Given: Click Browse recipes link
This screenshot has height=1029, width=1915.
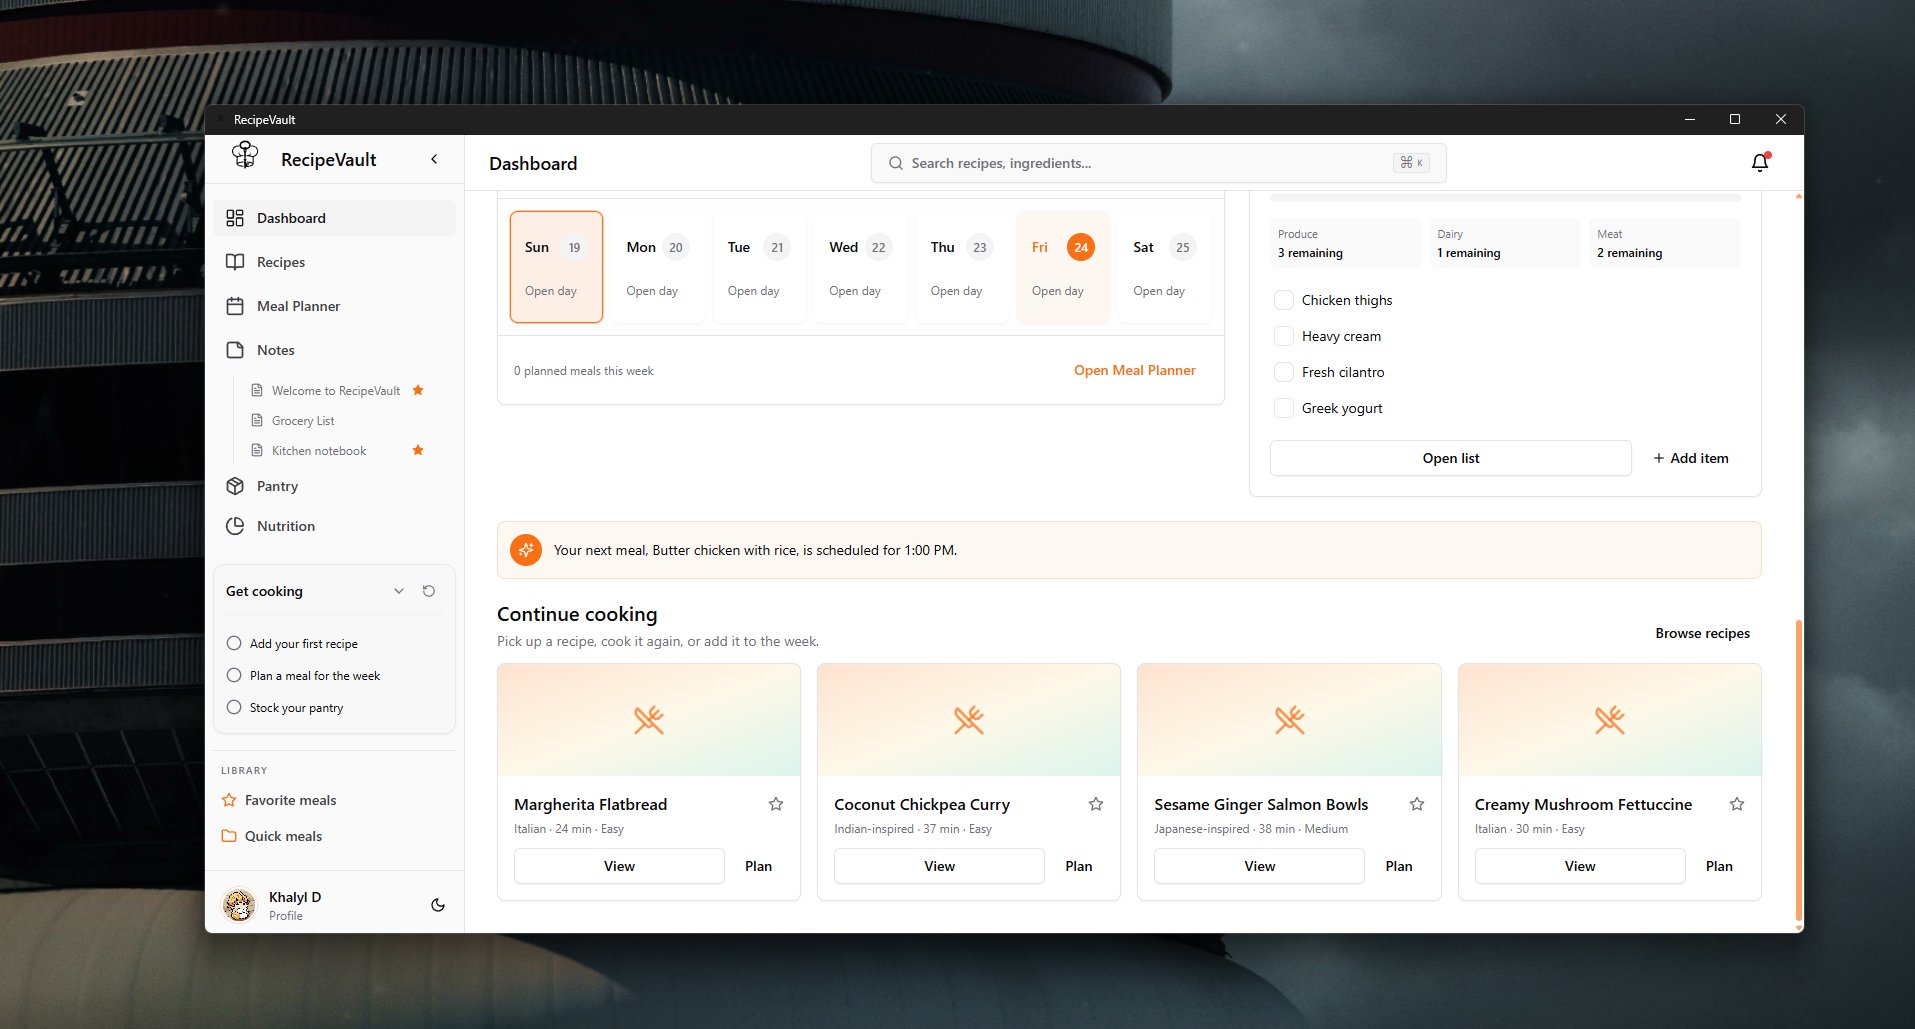Looking at the screenshot, I should tap(1702, 633).
